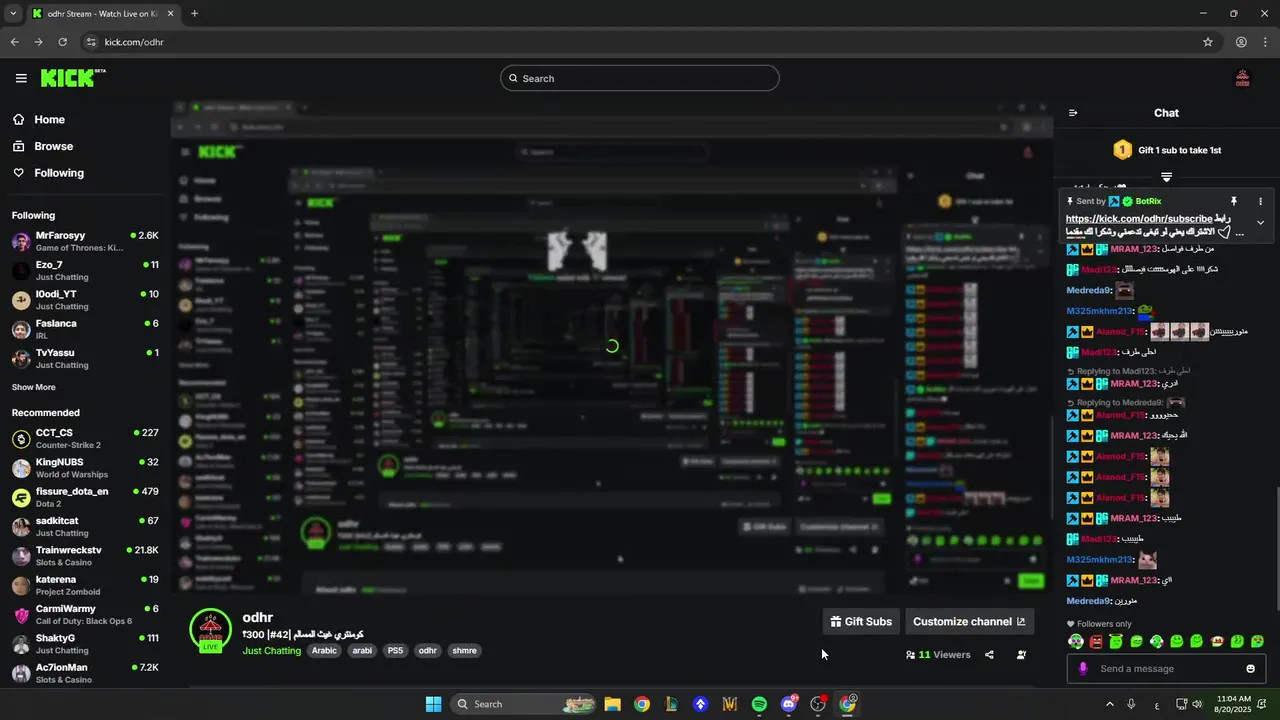Open the kick.com/odhr/subscribe link
1280x720 pixels.
[1139, 219]
